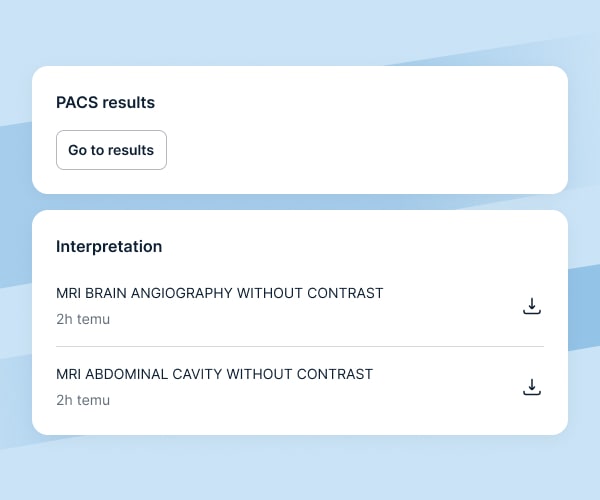The height and width of the screenshot is (500, 600).
Task: Download the MRI Abdominal Cavity interpretation
Action: tap(532, 387)
